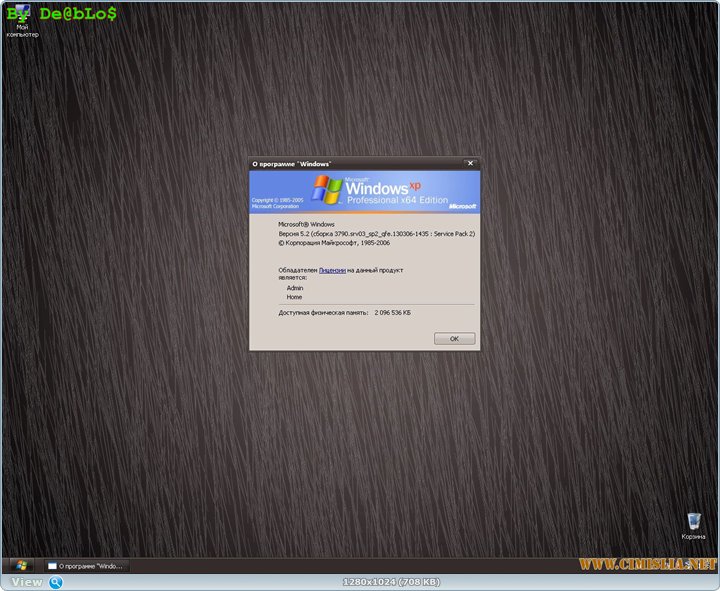The image size is (720, 591).
Task: Click the "Microsoft® Windows" text line
Action: (306, 225)
